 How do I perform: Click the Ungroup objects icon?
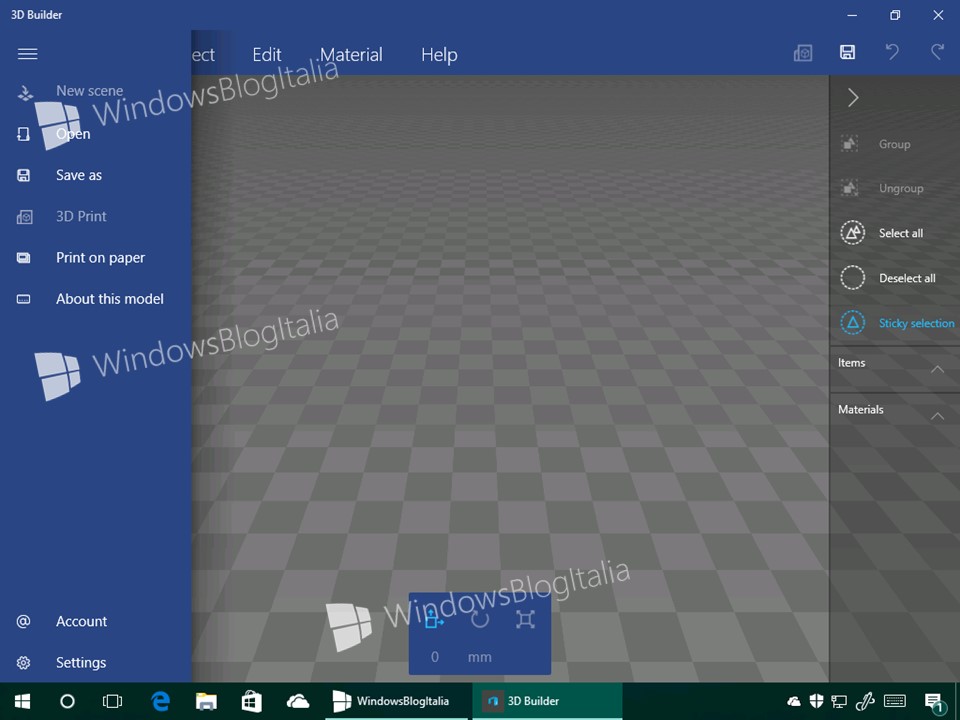point(850,188)
